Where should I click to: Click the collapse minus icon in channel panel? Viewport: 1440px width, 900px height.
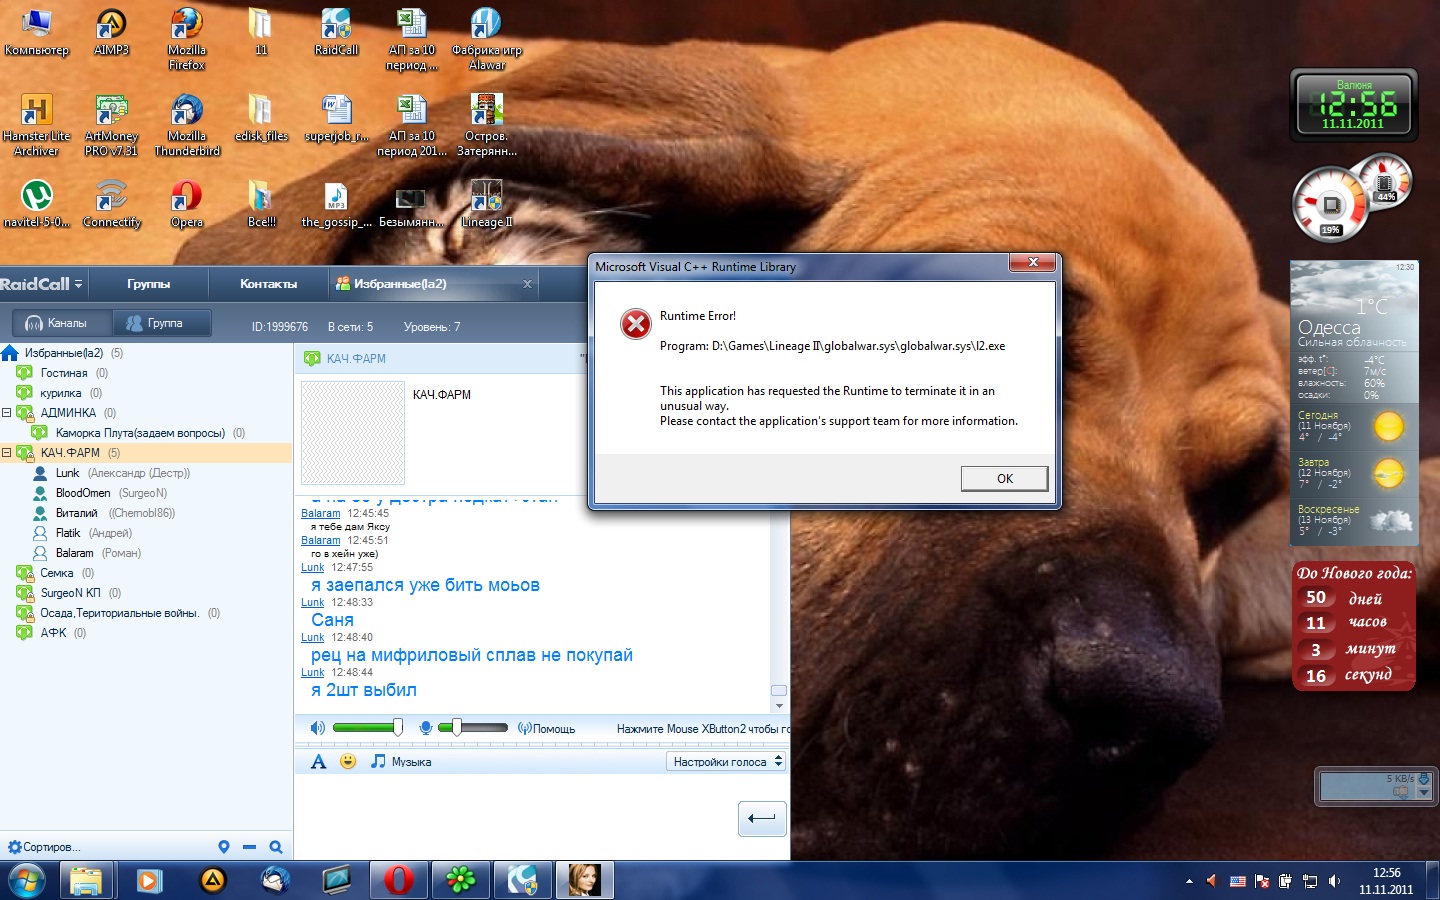pyautogui.click(x=249, y=847)
